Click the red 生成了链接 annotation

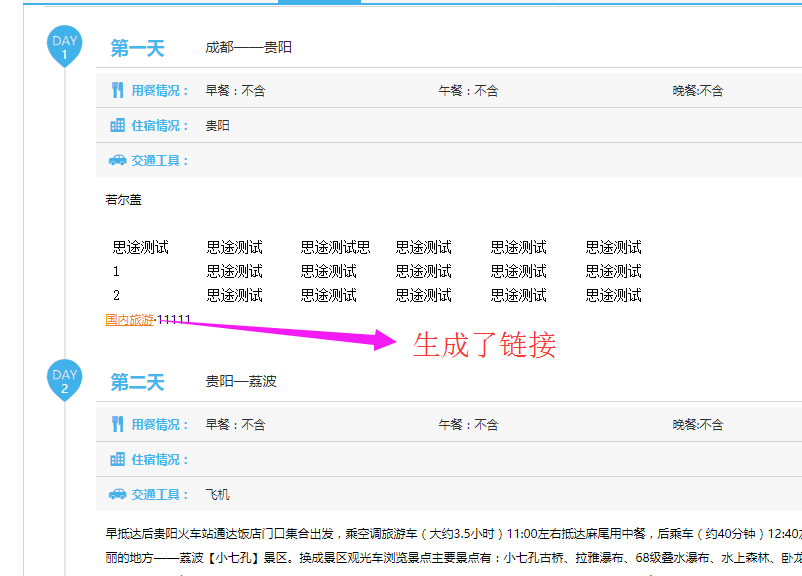484,345
